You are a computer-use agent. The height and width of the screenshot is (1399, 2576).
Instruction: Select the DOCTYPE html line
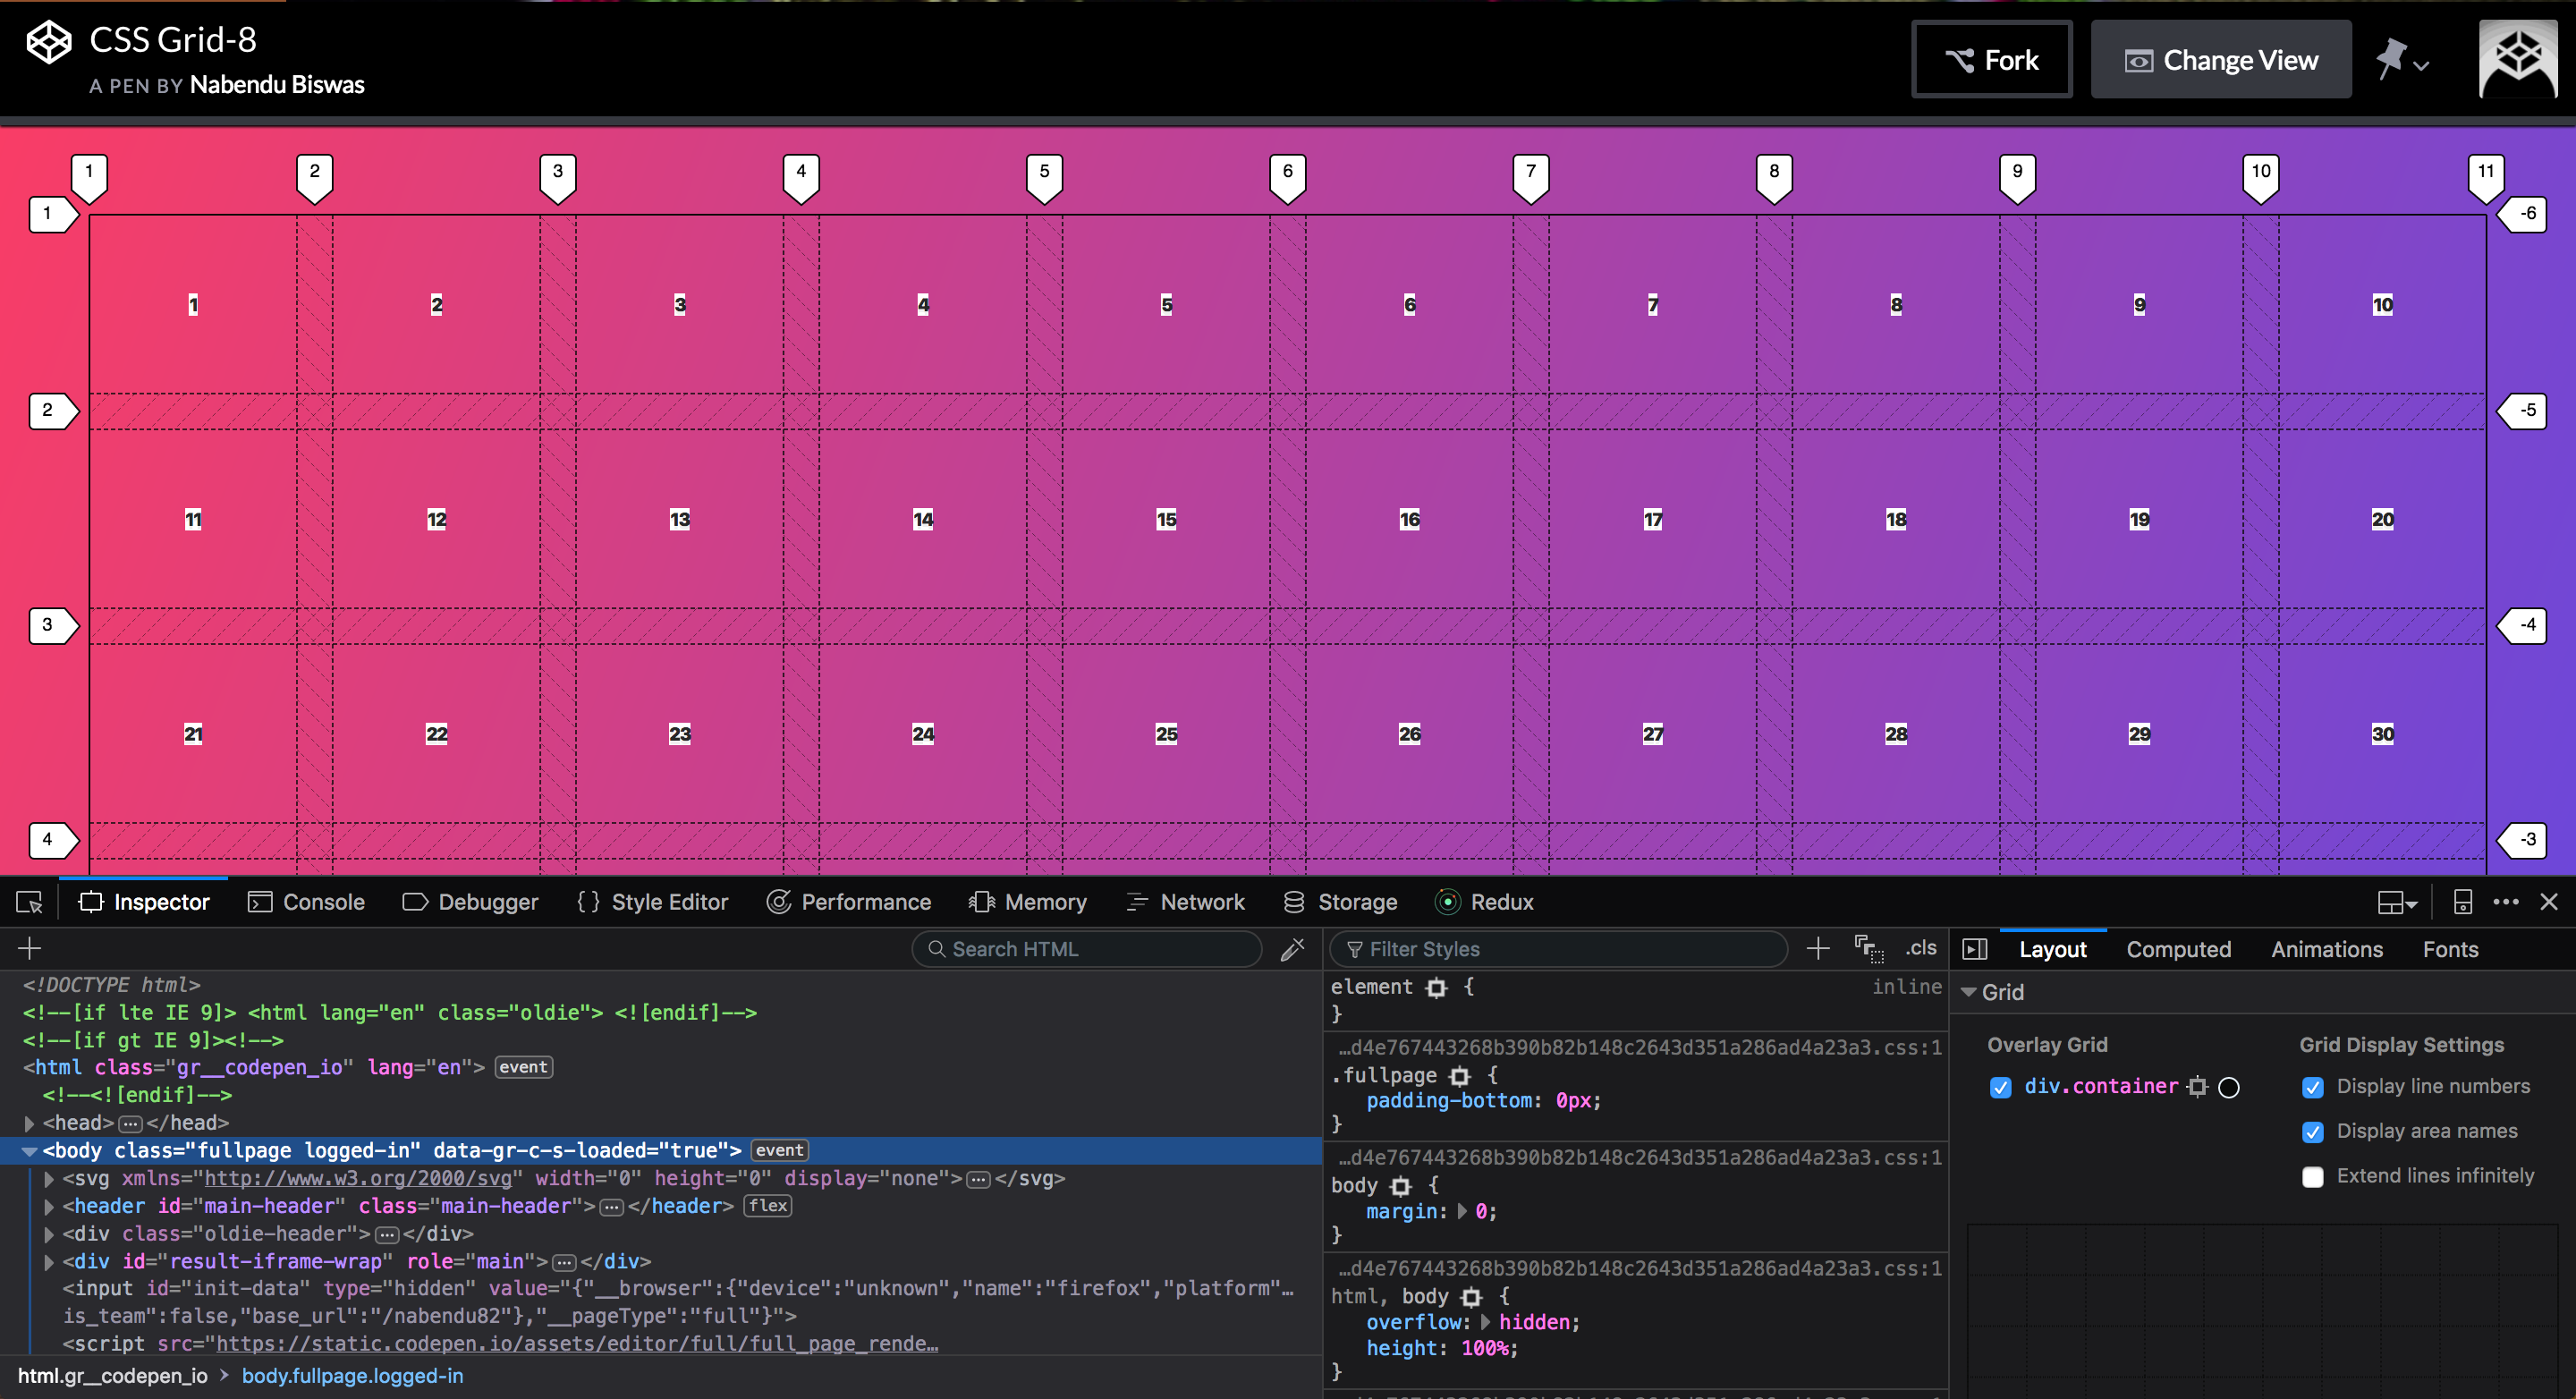tap(112, 985)
